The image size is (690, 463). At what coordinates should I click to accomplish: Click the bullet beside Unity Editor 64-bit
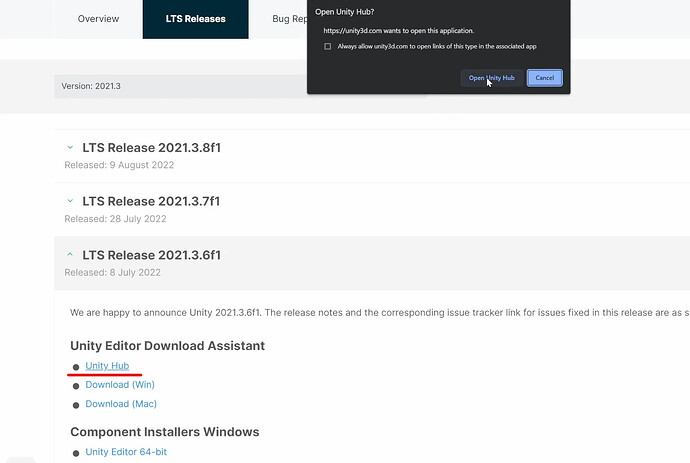tap(76, 453)
